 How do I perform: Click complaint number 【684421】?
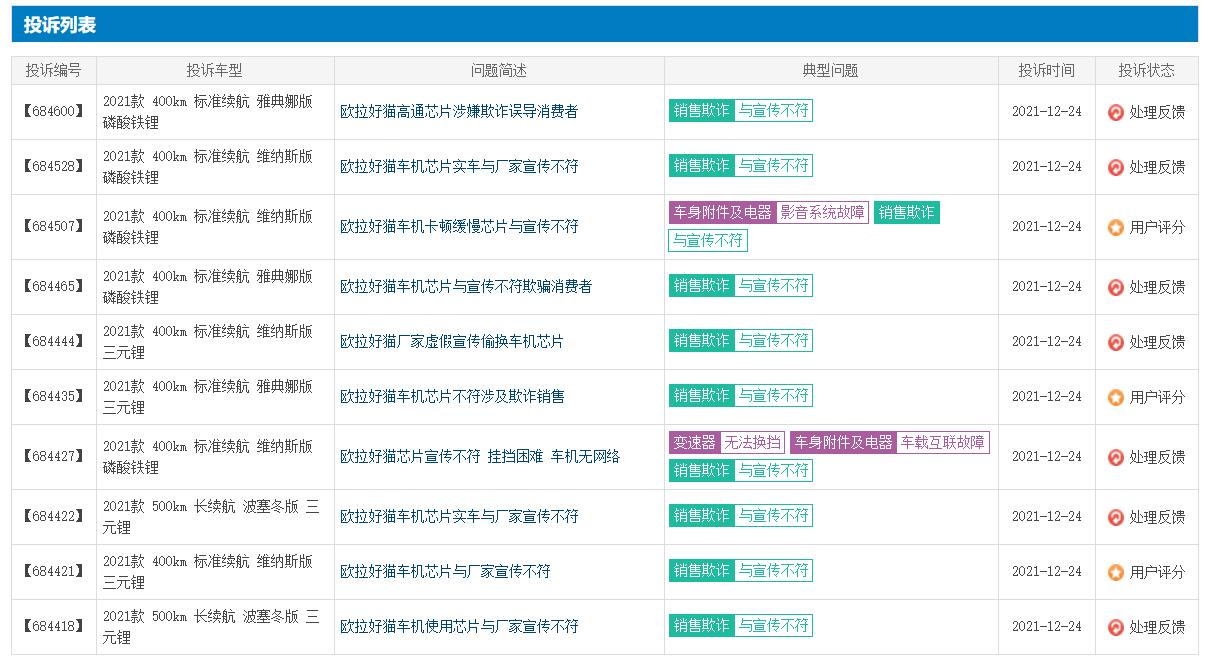[54, 572]
